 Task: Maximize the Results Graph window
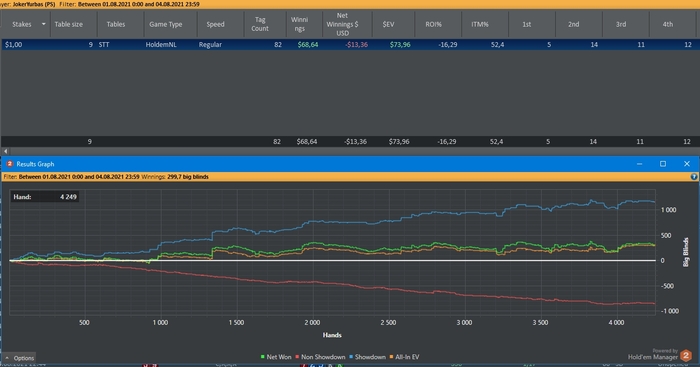[663, 164]
